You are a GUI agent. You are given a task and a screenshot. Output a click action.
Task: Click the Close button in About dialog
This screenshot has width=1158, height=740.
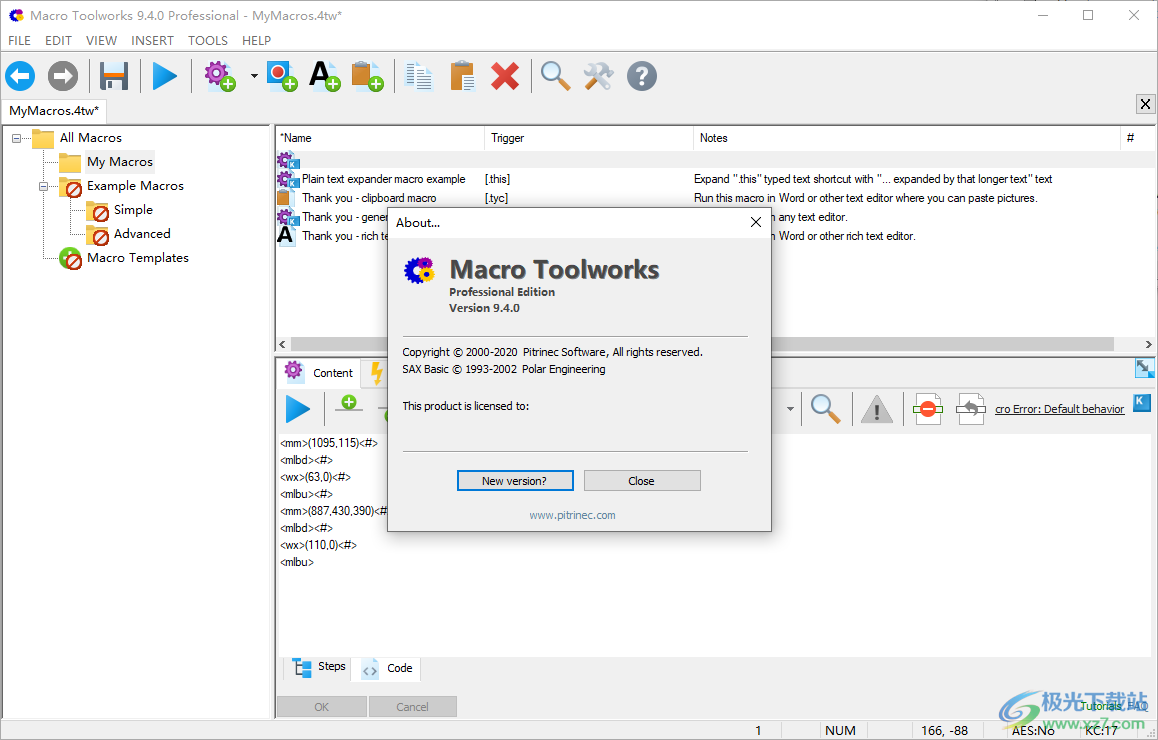tap(642, 481)
